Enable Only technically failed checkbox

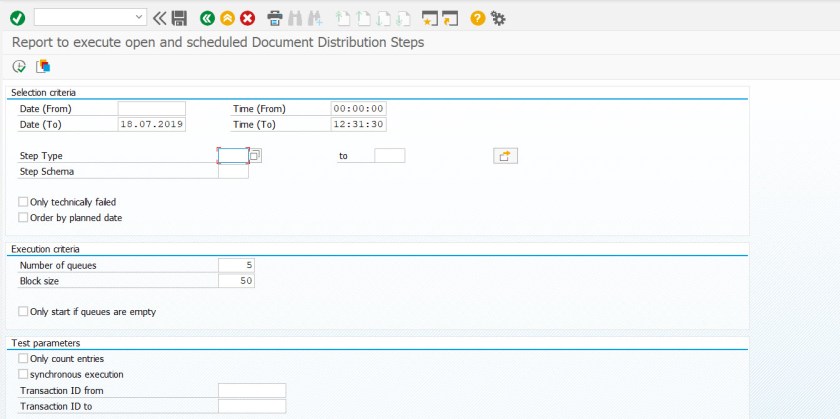tap(23, 202)
